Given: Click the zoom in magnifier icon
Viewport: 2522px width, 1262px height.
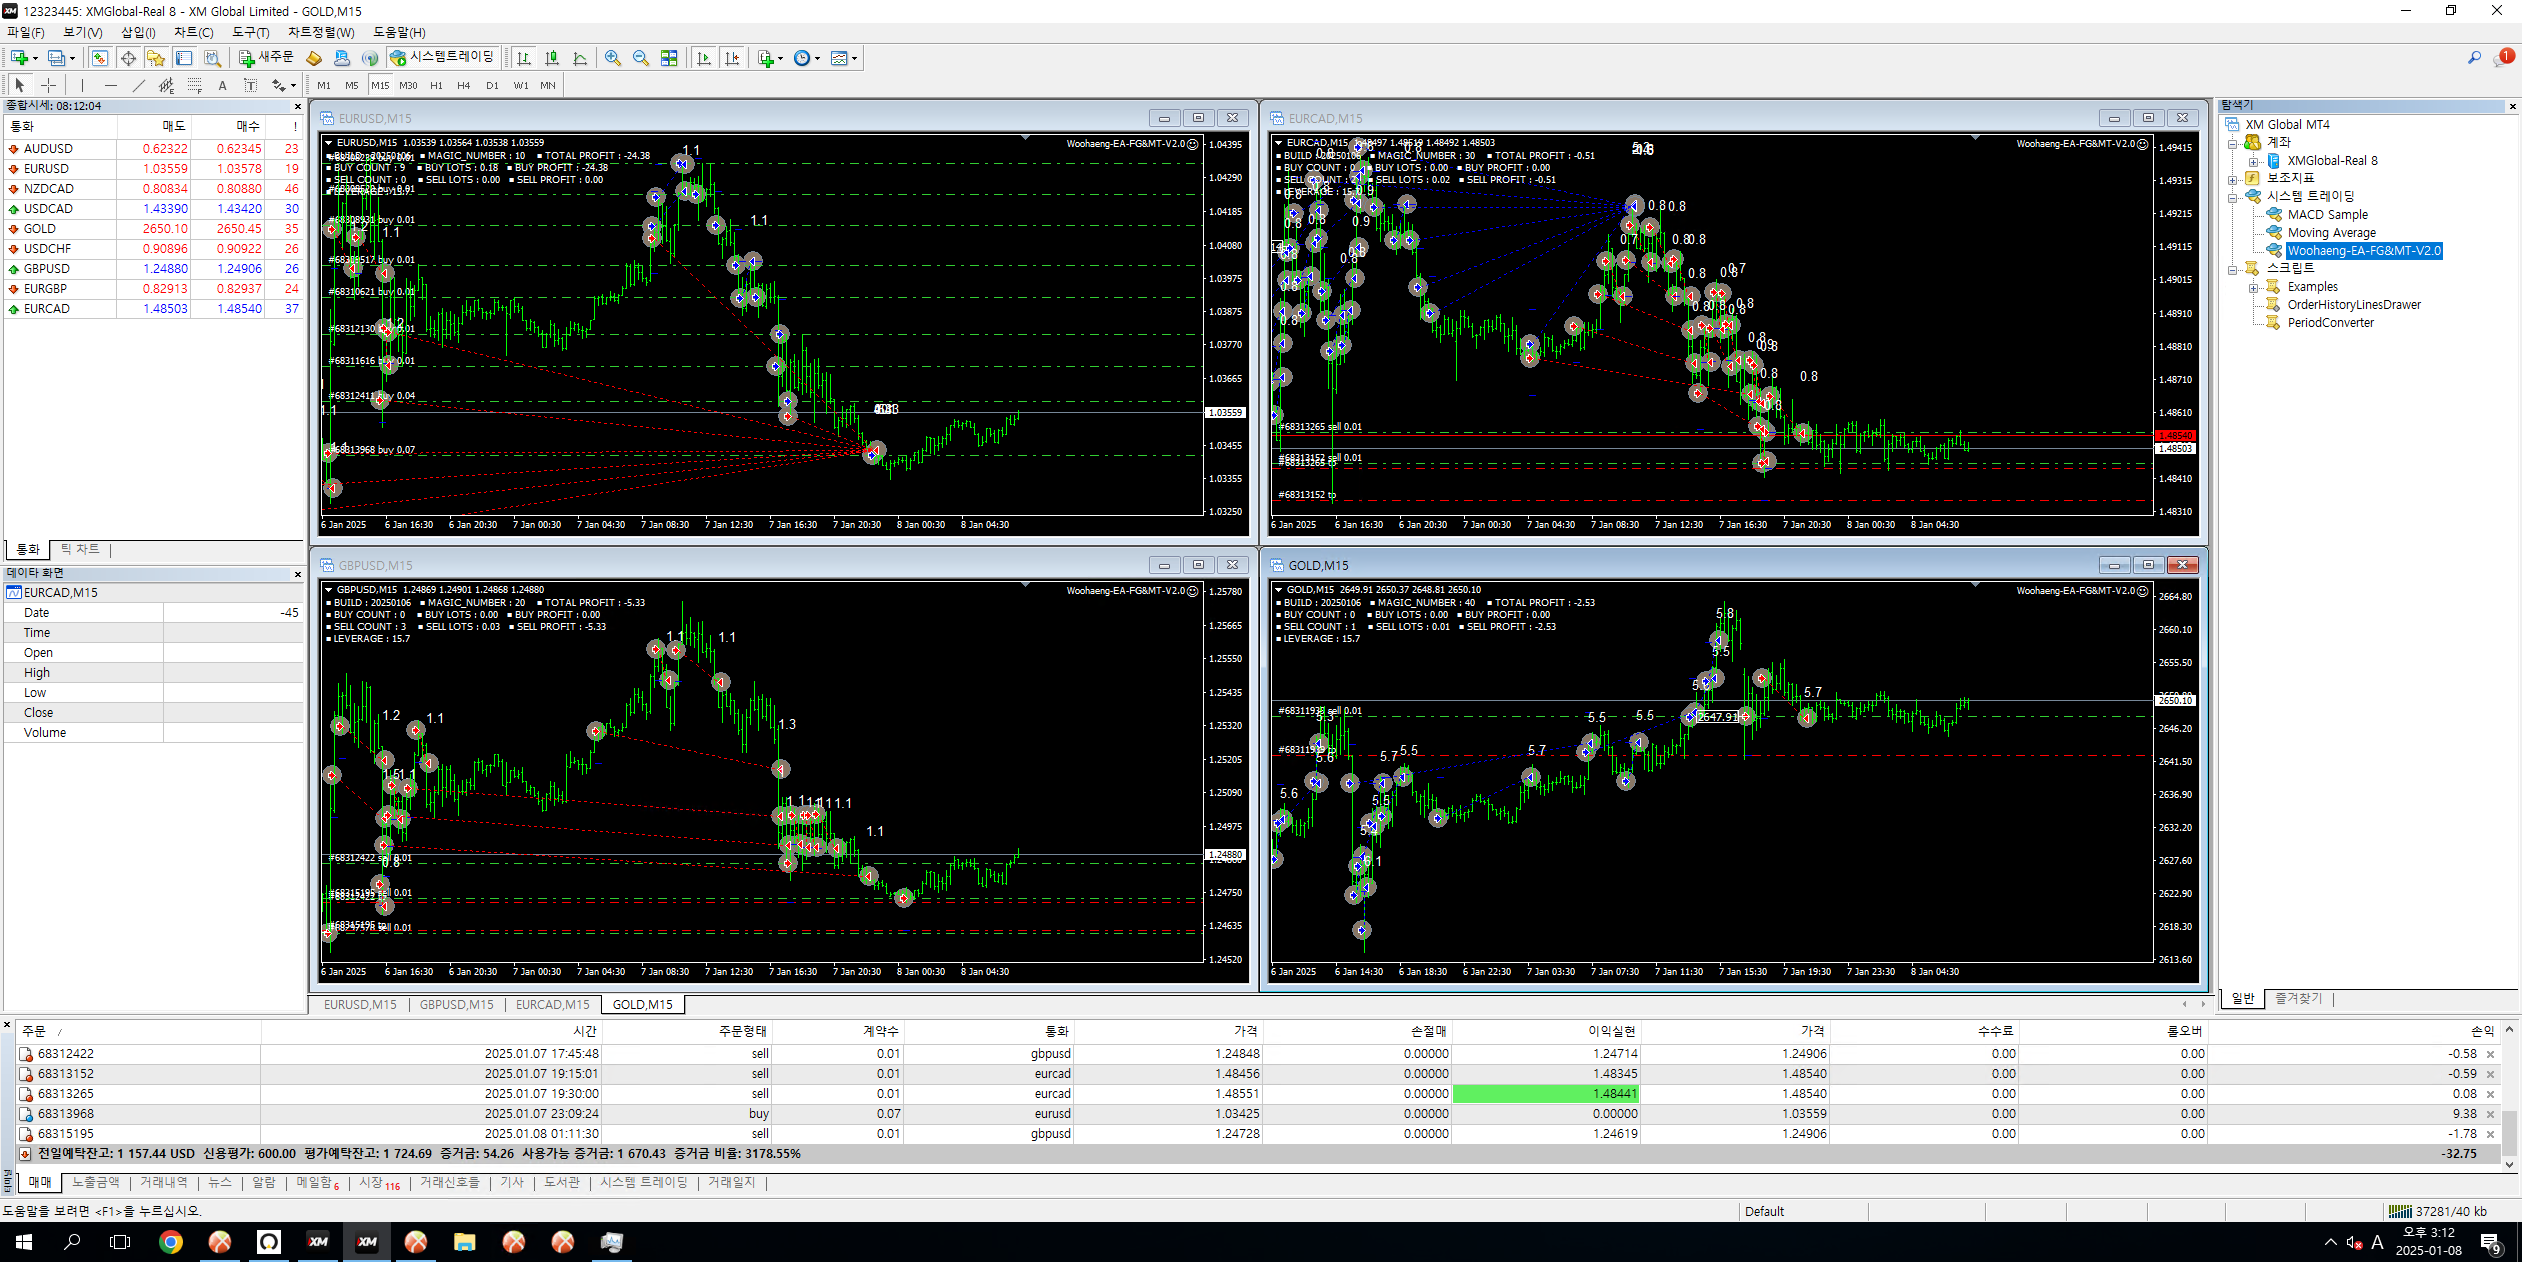Looking at the screenshot, I should 613,59.
